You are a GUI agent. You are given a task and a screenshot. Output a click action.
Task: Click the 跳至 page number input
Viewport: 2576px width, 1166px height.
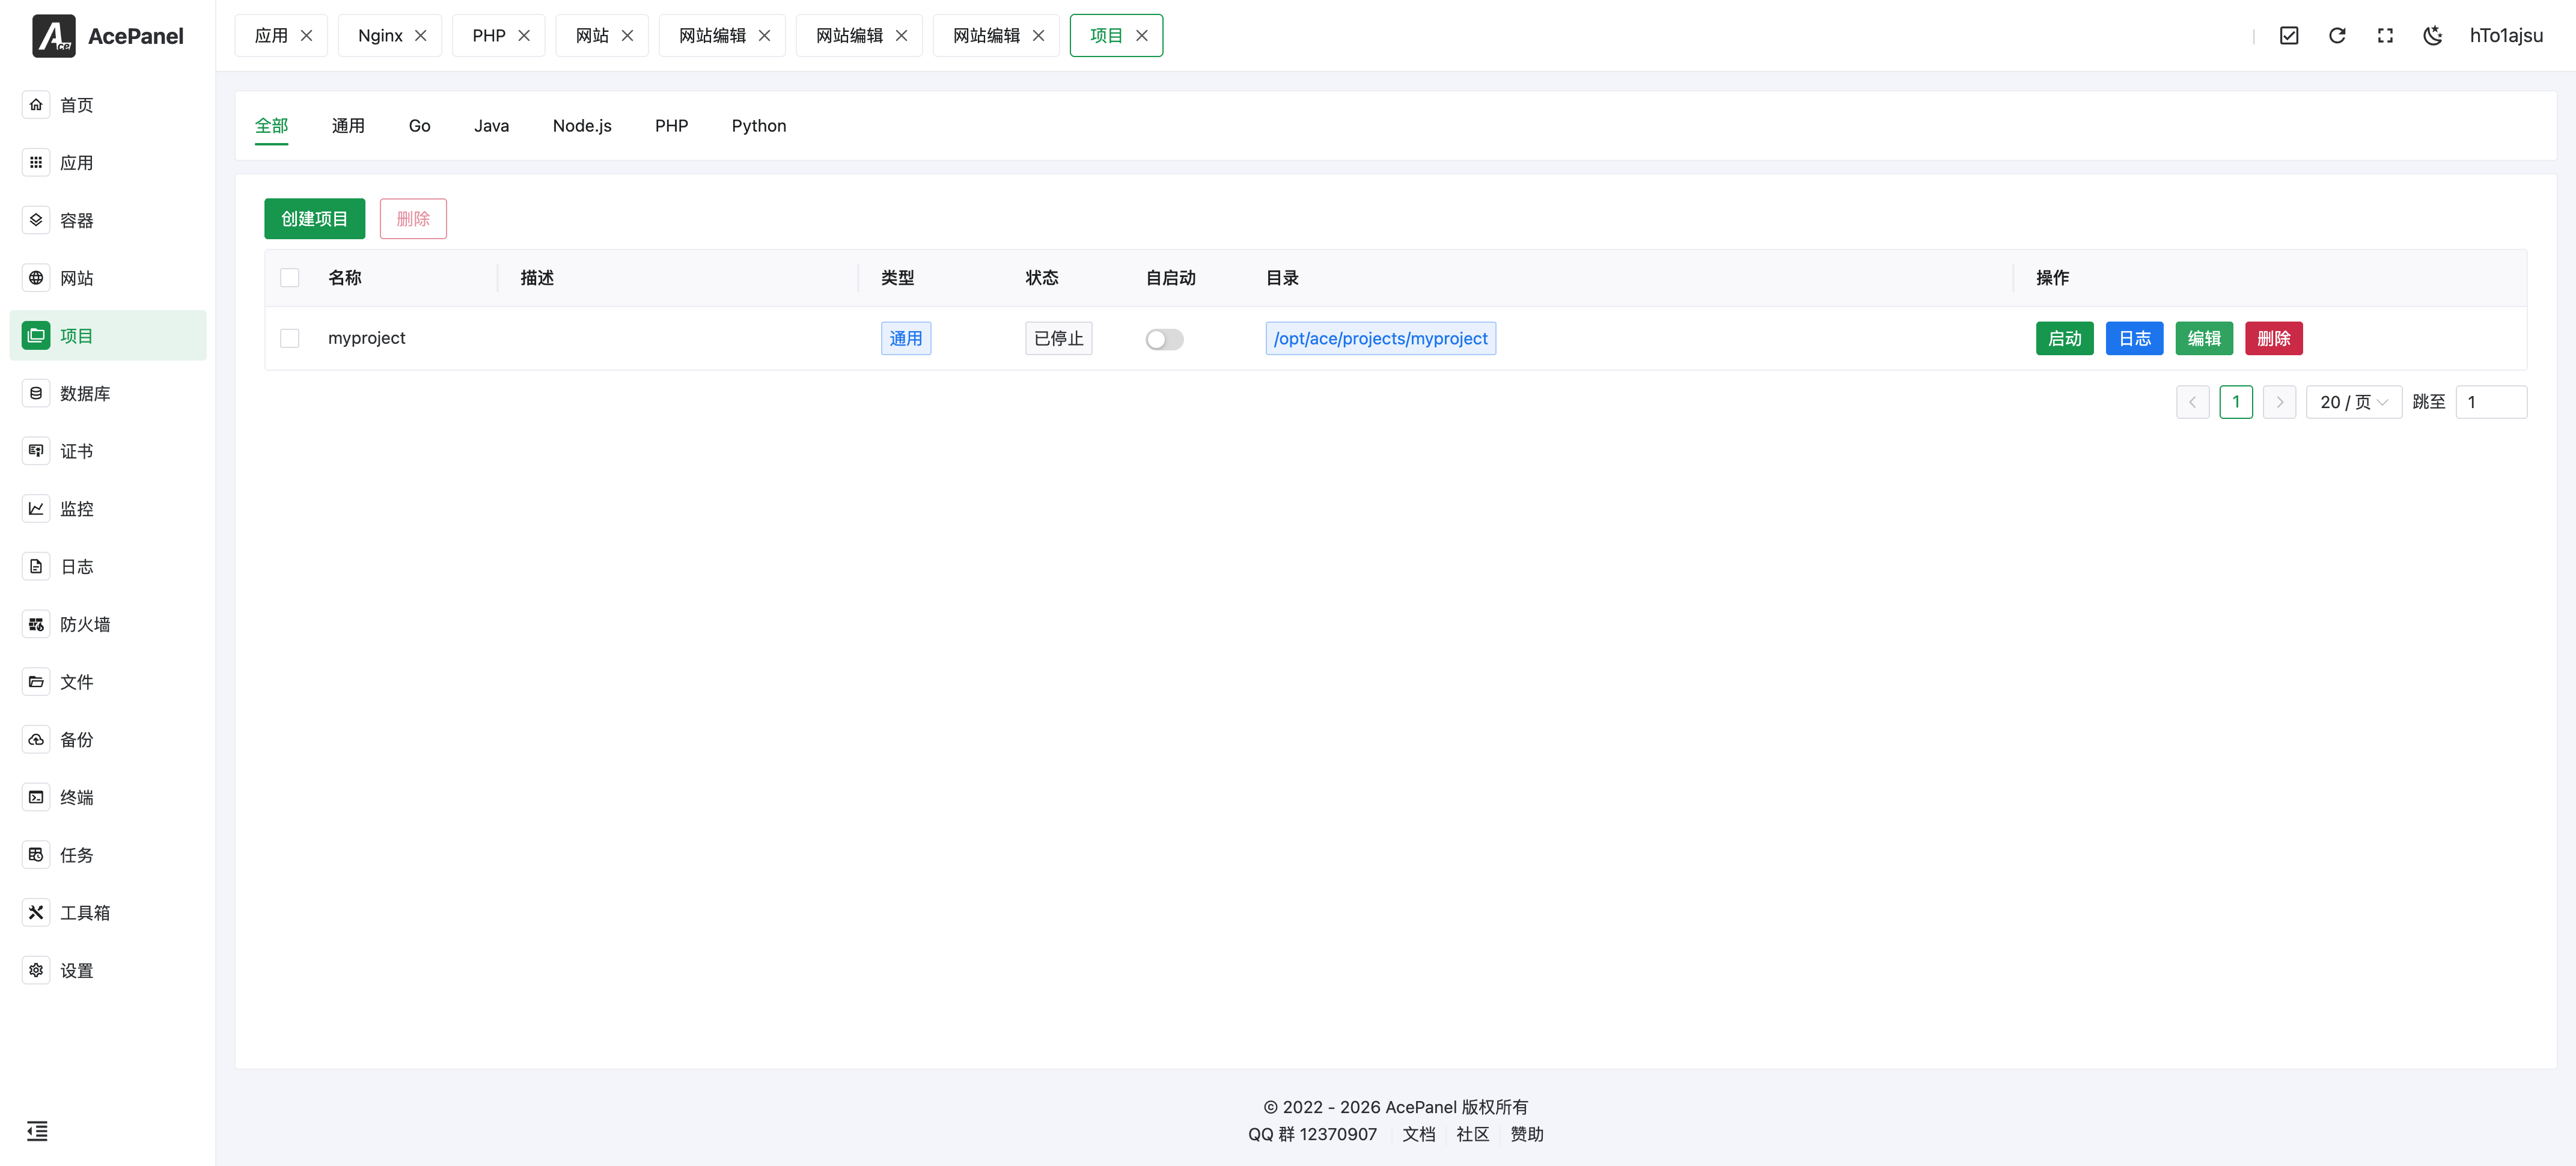[2490, 402]
